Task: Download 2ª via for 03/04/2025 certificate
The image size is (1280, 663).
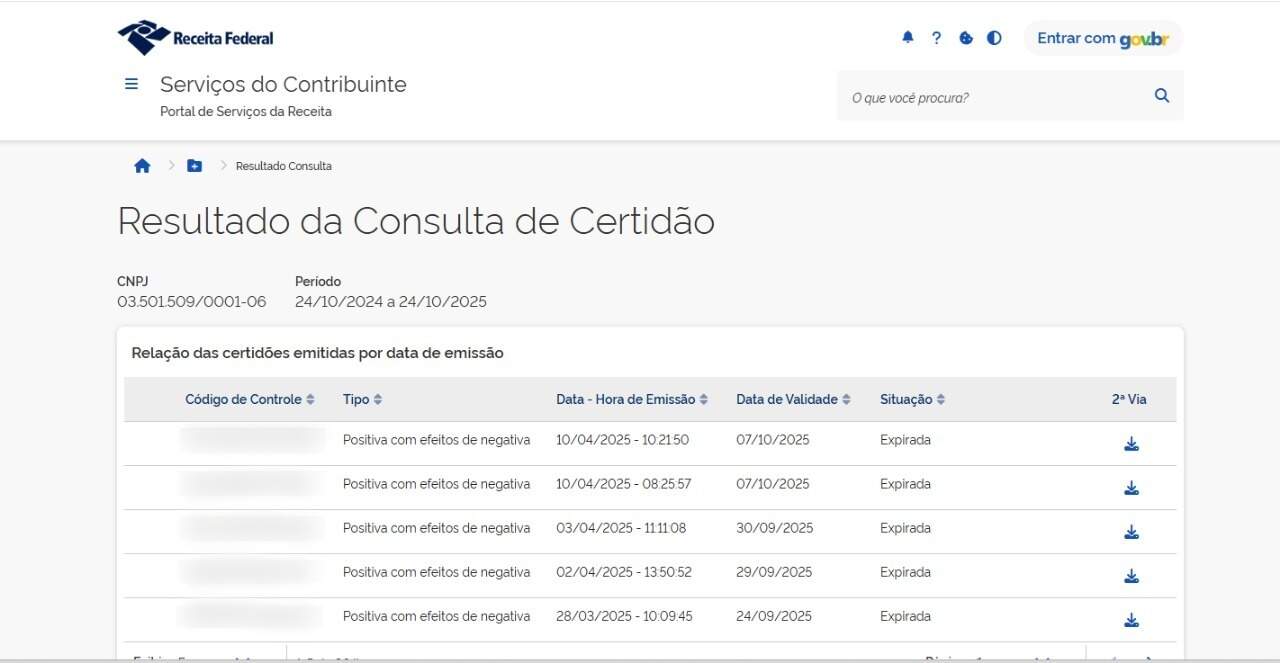Action: click(1131, 532)
